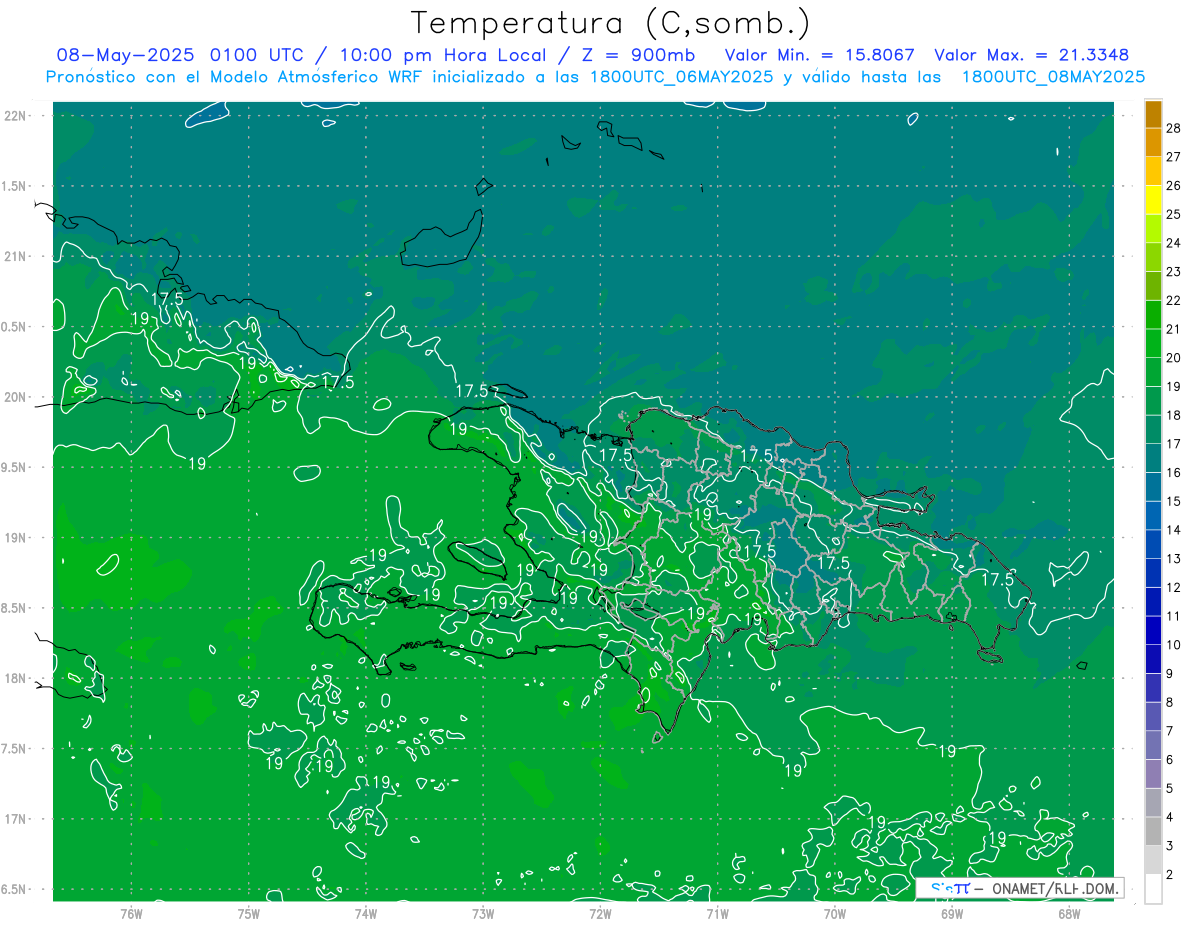This screenshot has height=927, width=1200.
Task: Click the olive green swatch between 22 and 23
Action: (1153, 286)
